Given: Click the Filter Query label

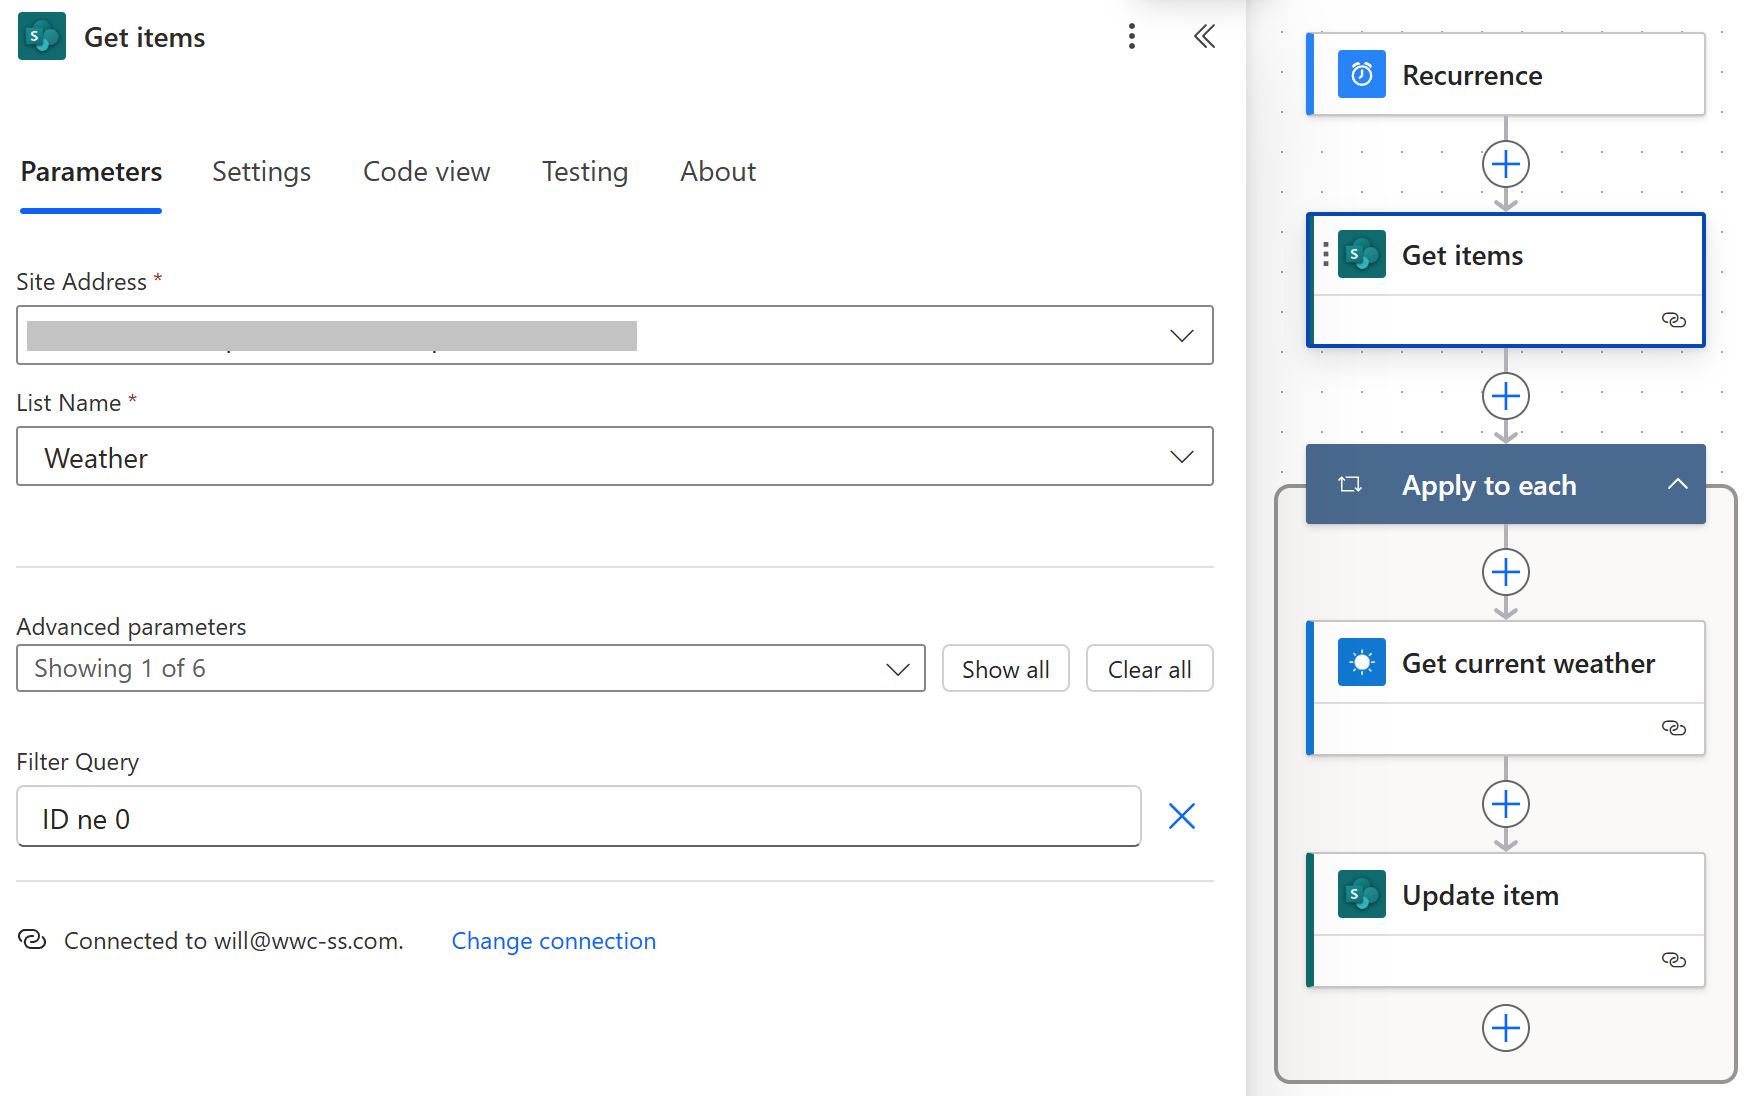Looking at the screenshot, I should (77, 762).
